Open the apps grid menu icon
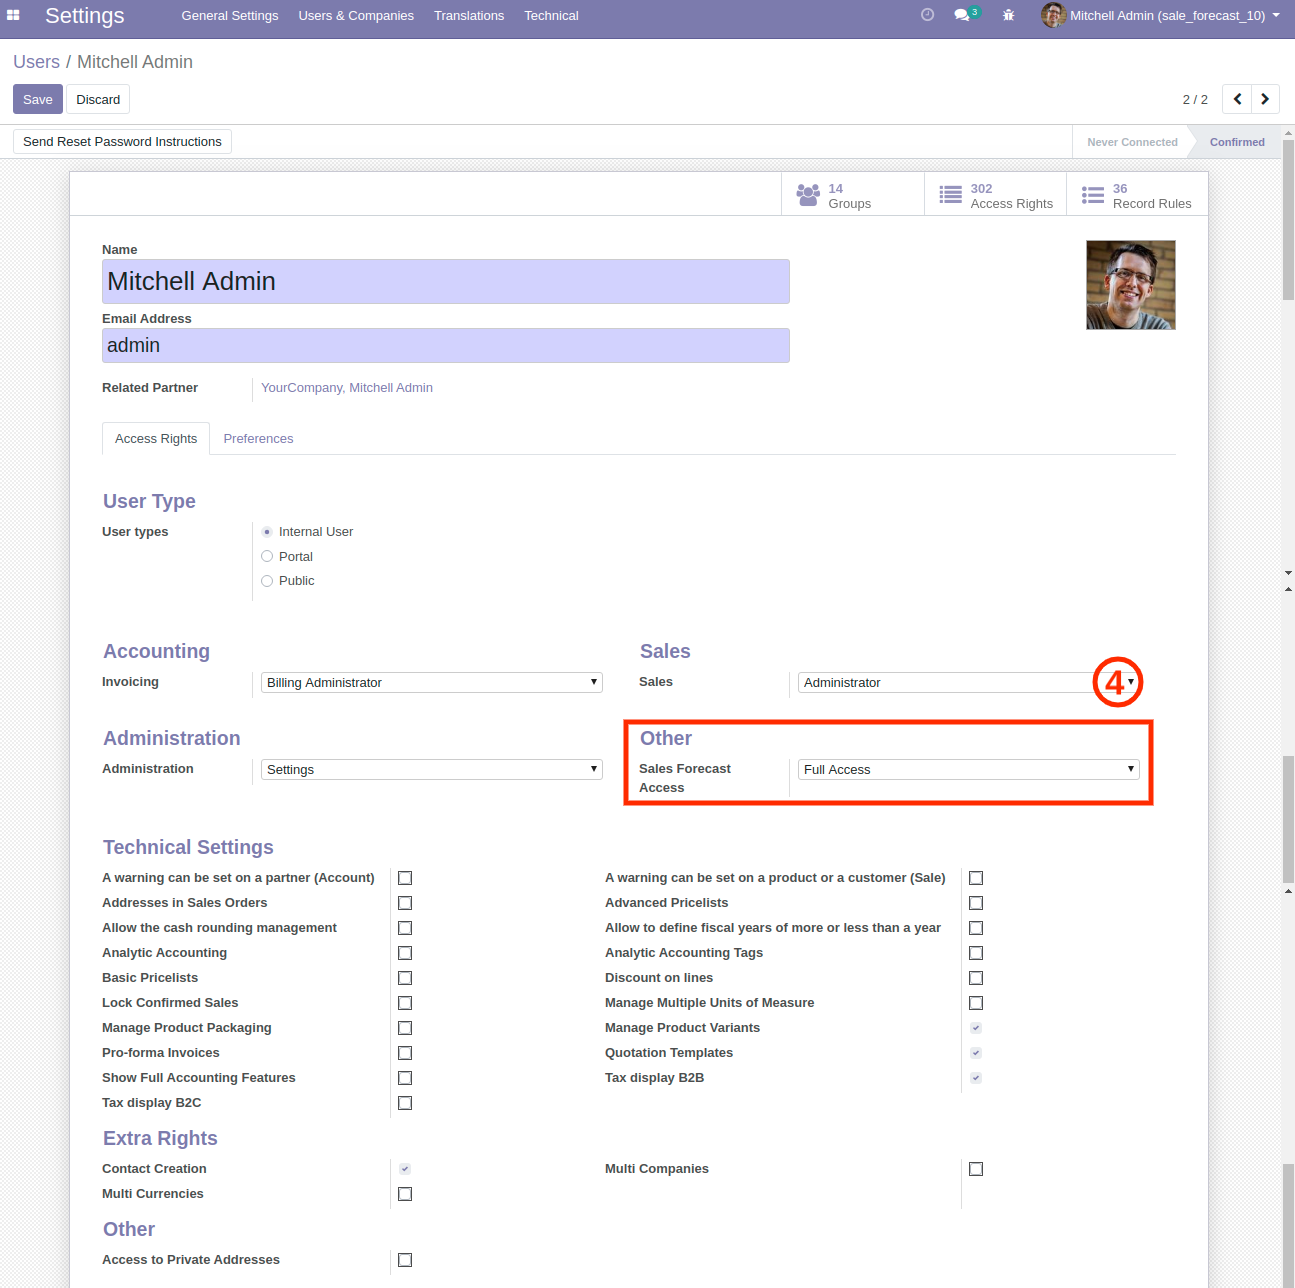The width and height of the screenshot is (1295, 1288). coord(13,15)
